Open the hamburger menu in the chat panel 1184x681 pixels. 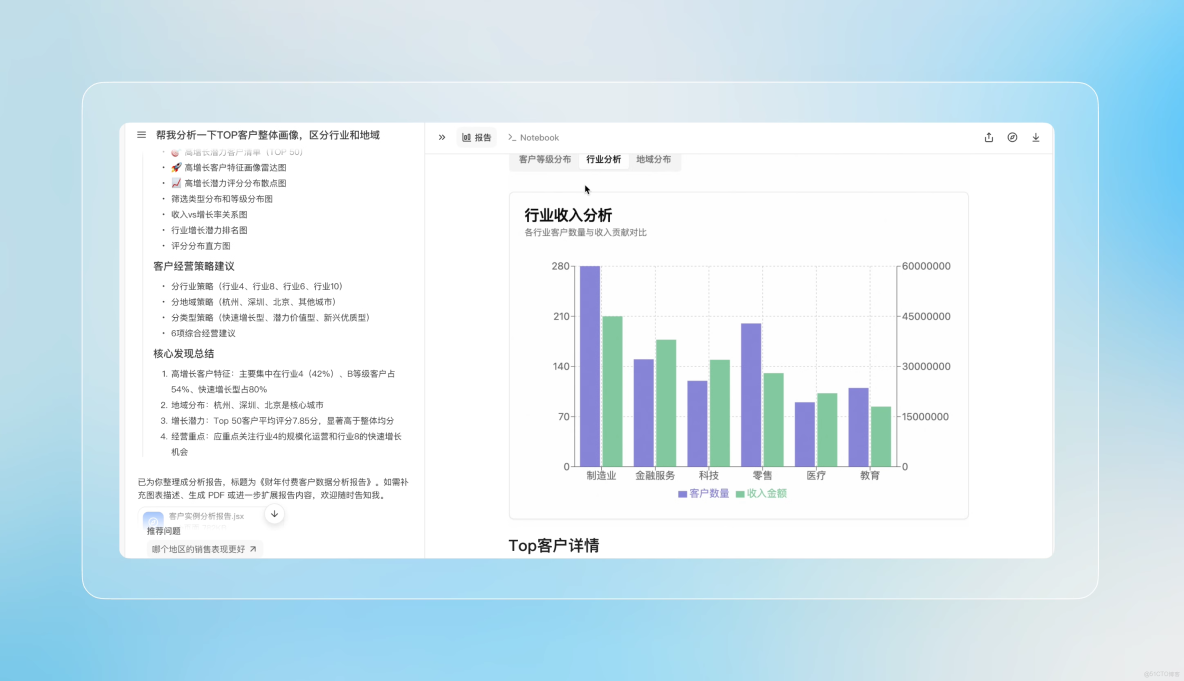[x=141, y=134]
